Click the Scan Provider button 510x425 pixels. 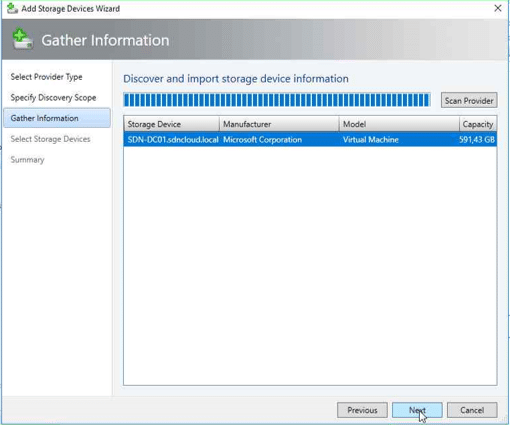point(469,100)
